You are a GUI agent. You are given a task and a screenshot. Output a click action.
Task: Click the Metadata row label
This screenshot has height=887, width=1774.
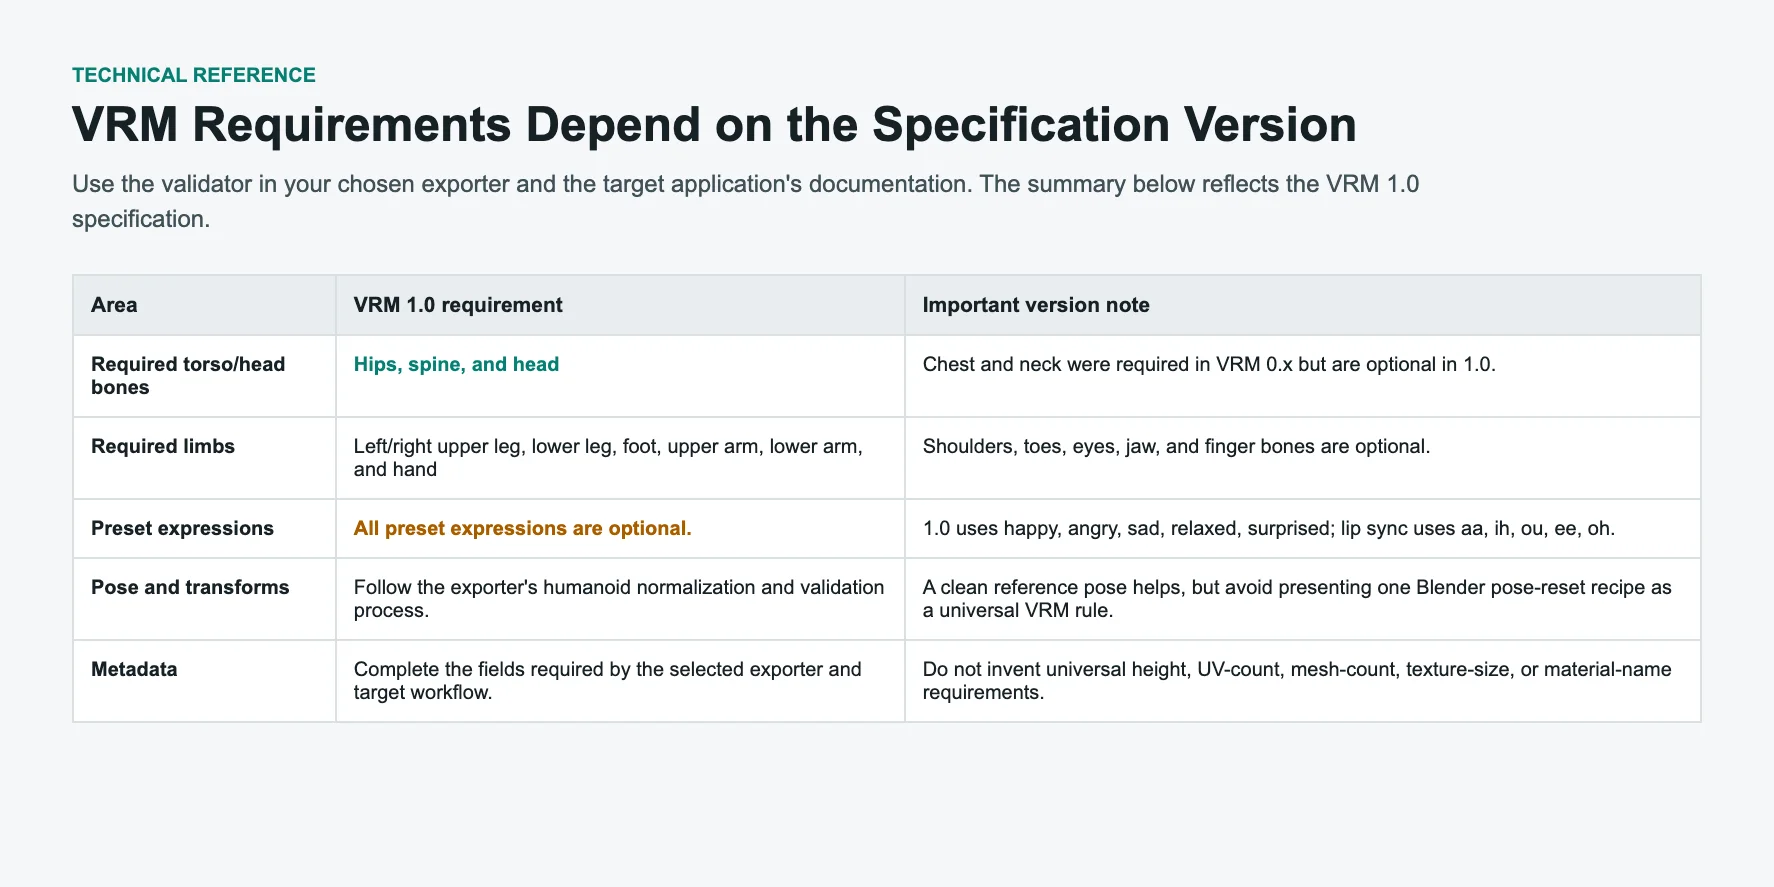(134, 669)
